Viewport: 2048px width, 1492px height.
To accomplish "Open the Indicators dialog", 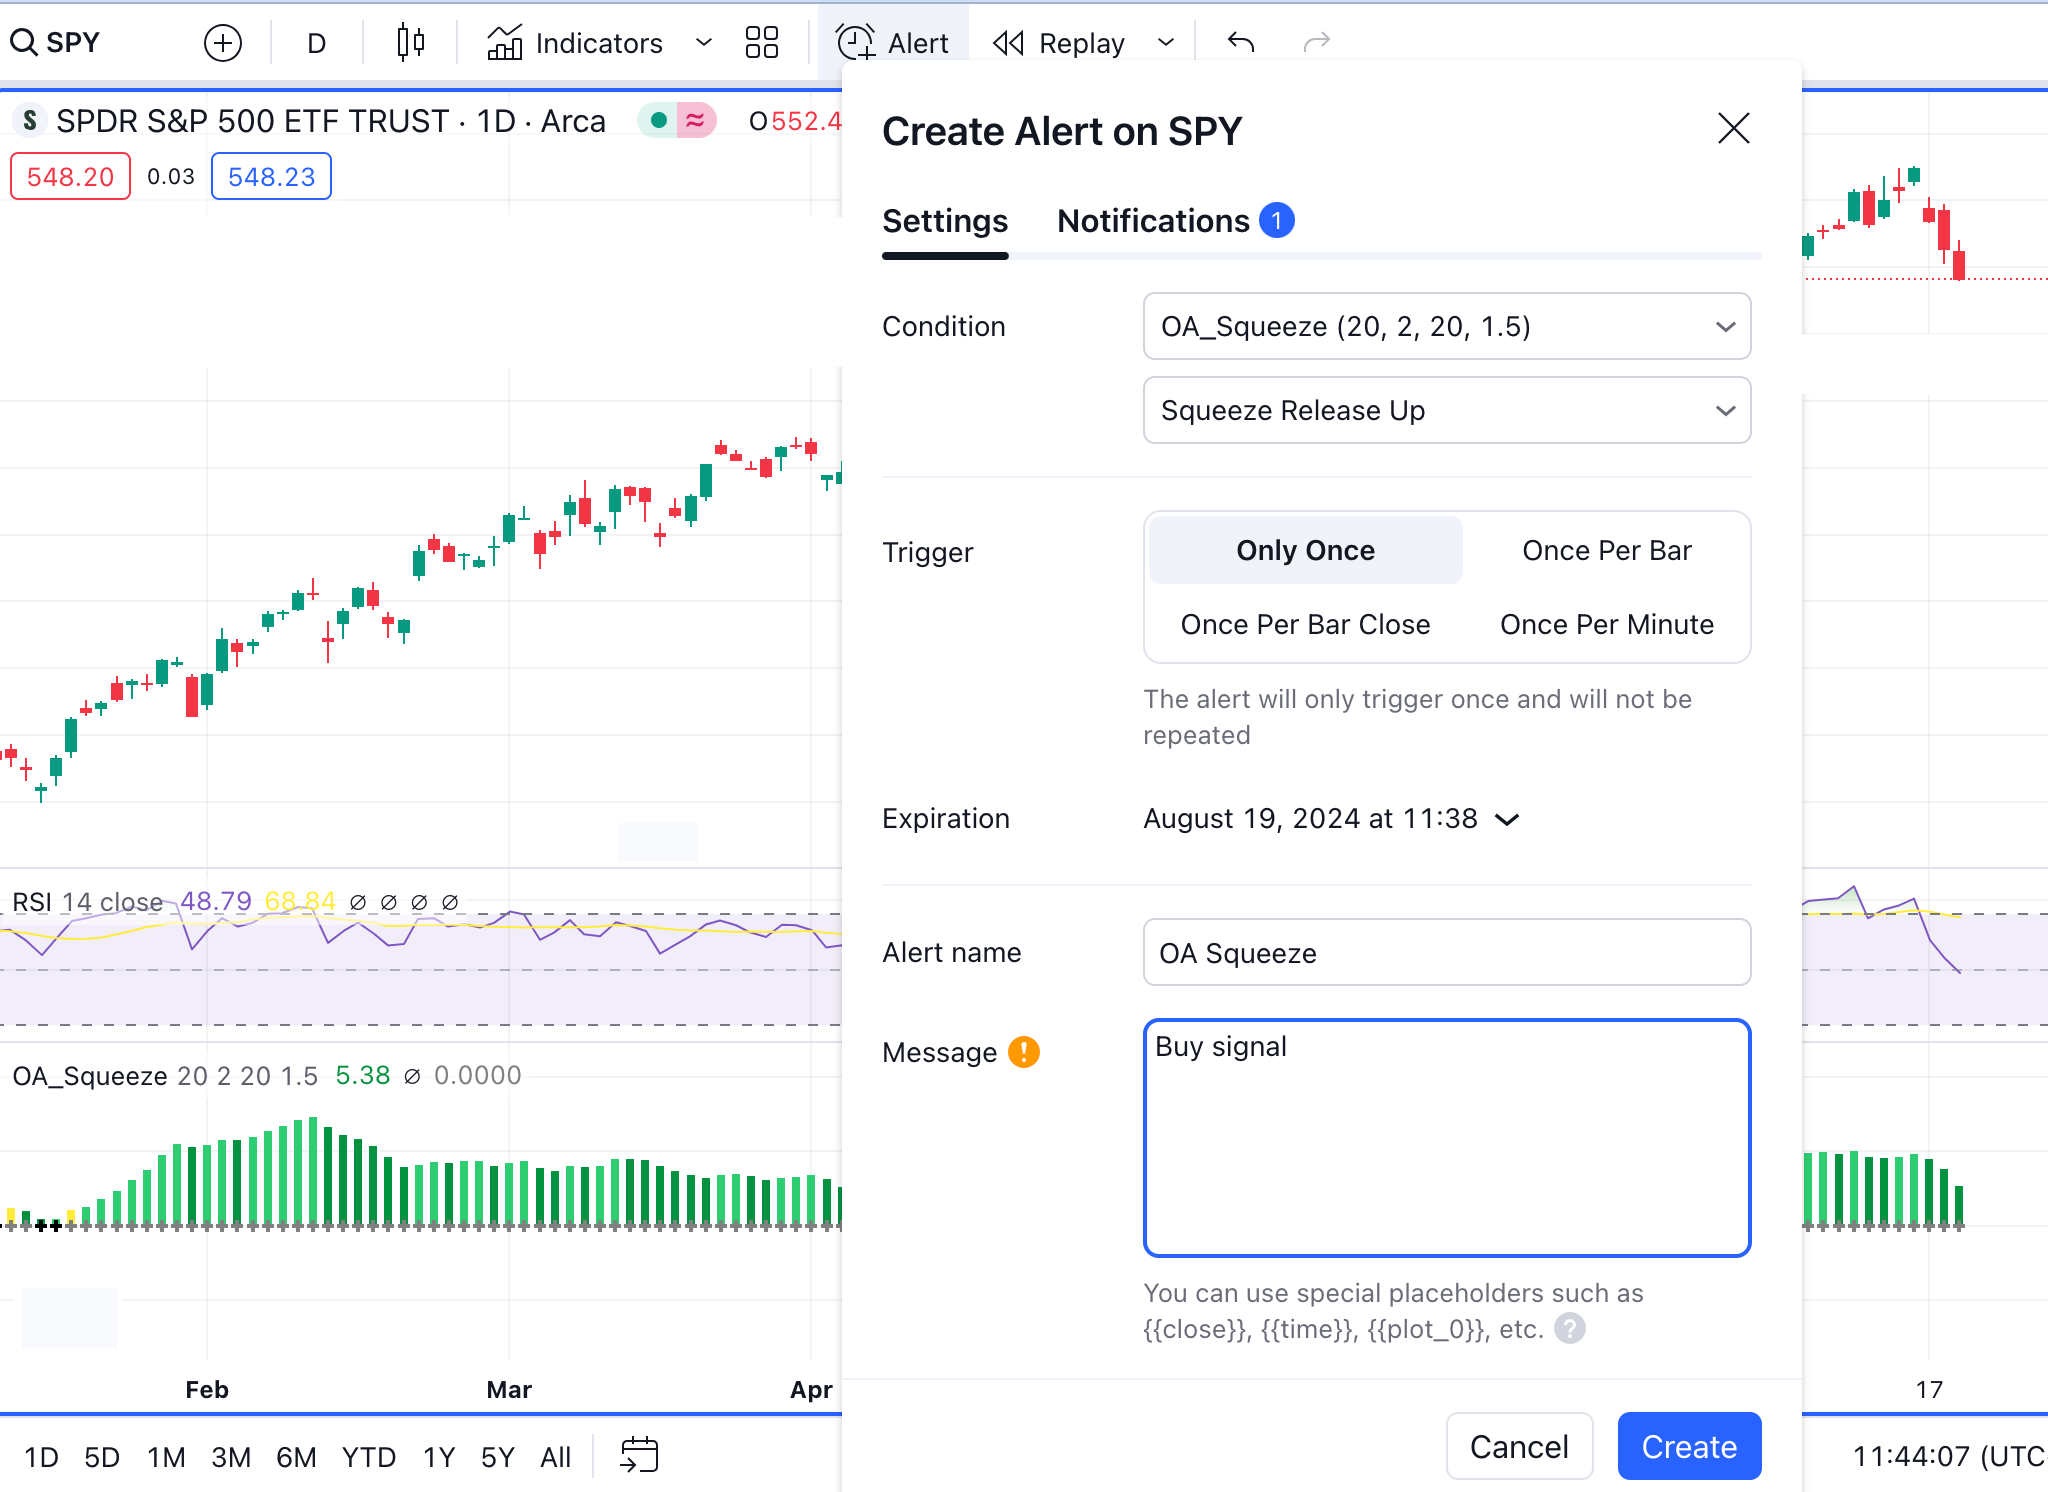I will click(574, 43).
